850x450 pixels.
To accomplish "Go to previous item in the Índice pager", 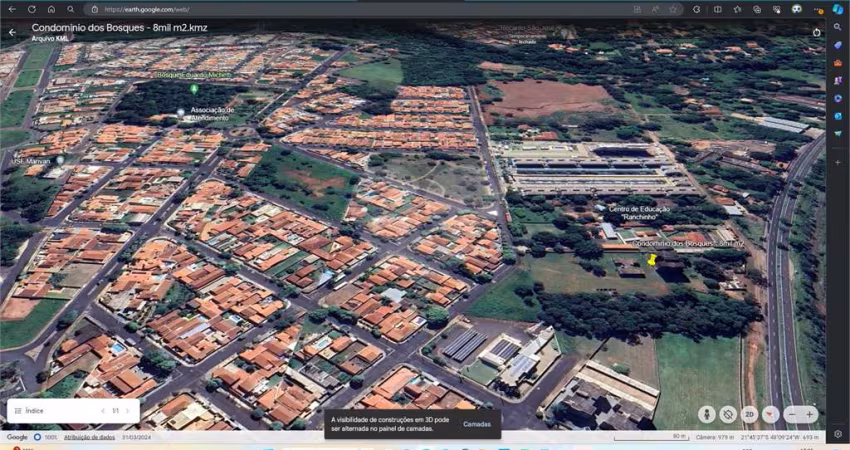I will coord(103,411).
